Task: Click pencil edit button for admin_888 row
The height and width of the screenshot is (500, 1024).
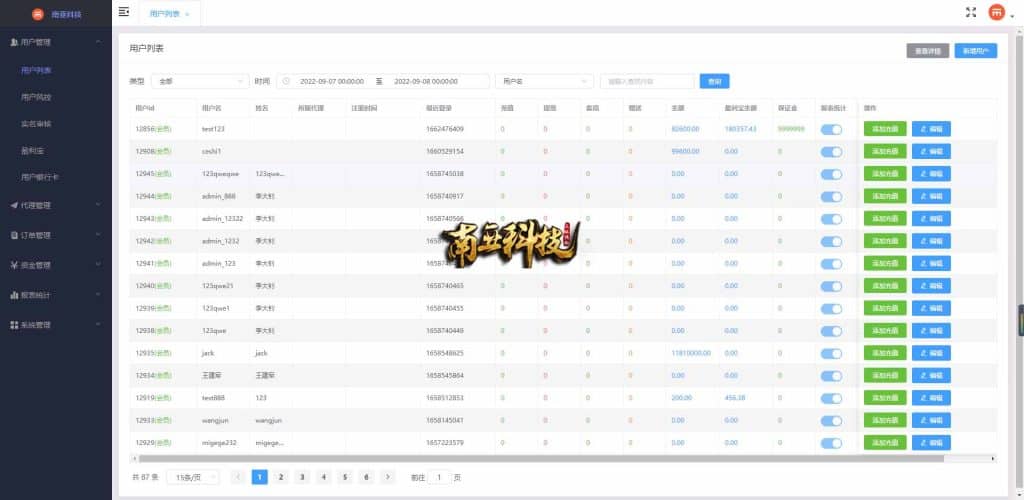Action: pos(931,196)
